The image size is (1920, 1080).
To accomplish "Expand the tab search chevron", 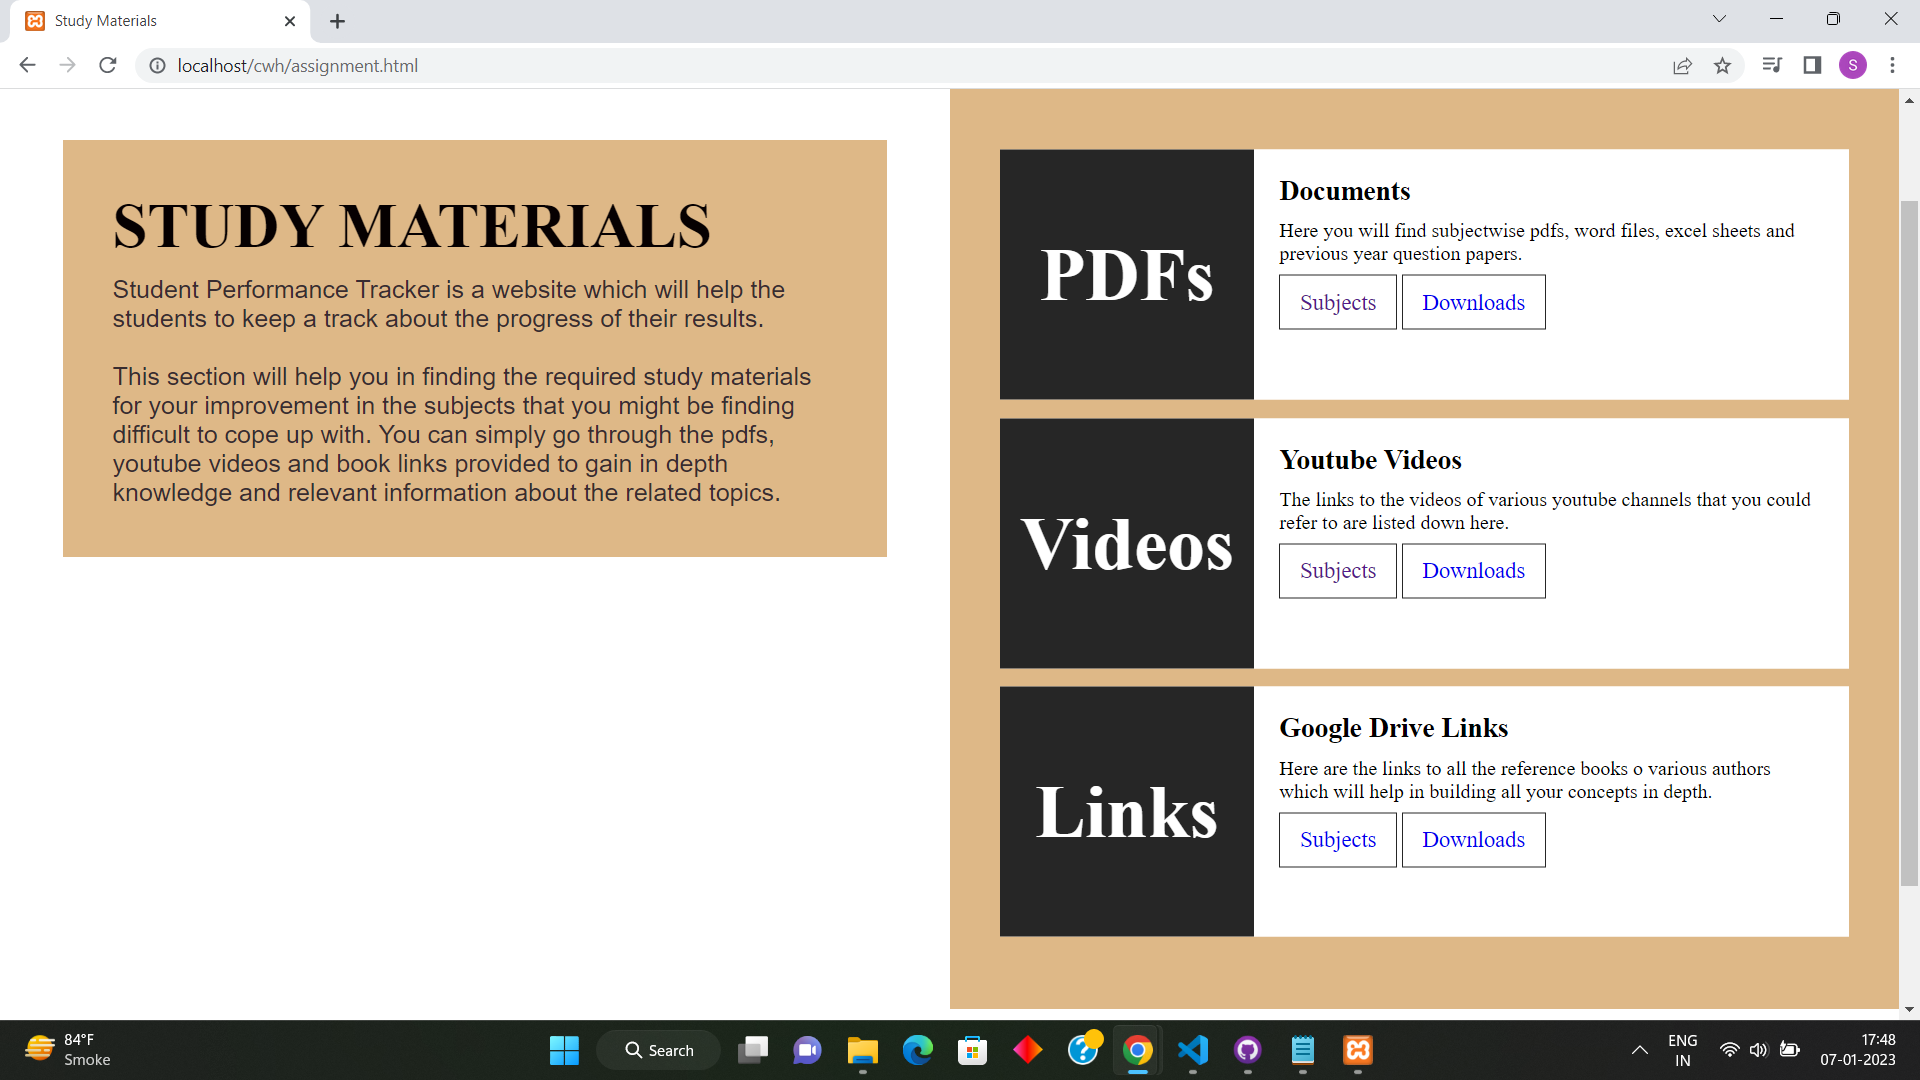I will [x=1718, y=18].
